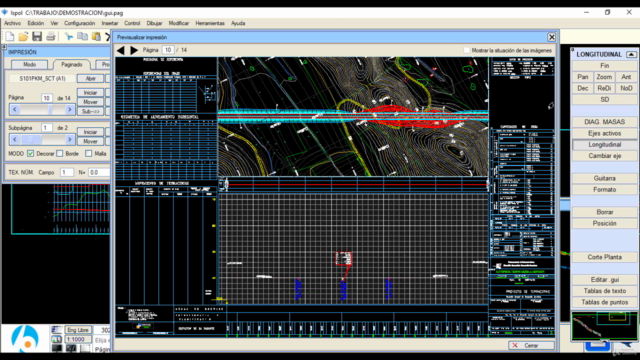Viewport: 640px width, 360px height.
Task: Click the Ispol logo at bottom left
Action: point(25,338)
